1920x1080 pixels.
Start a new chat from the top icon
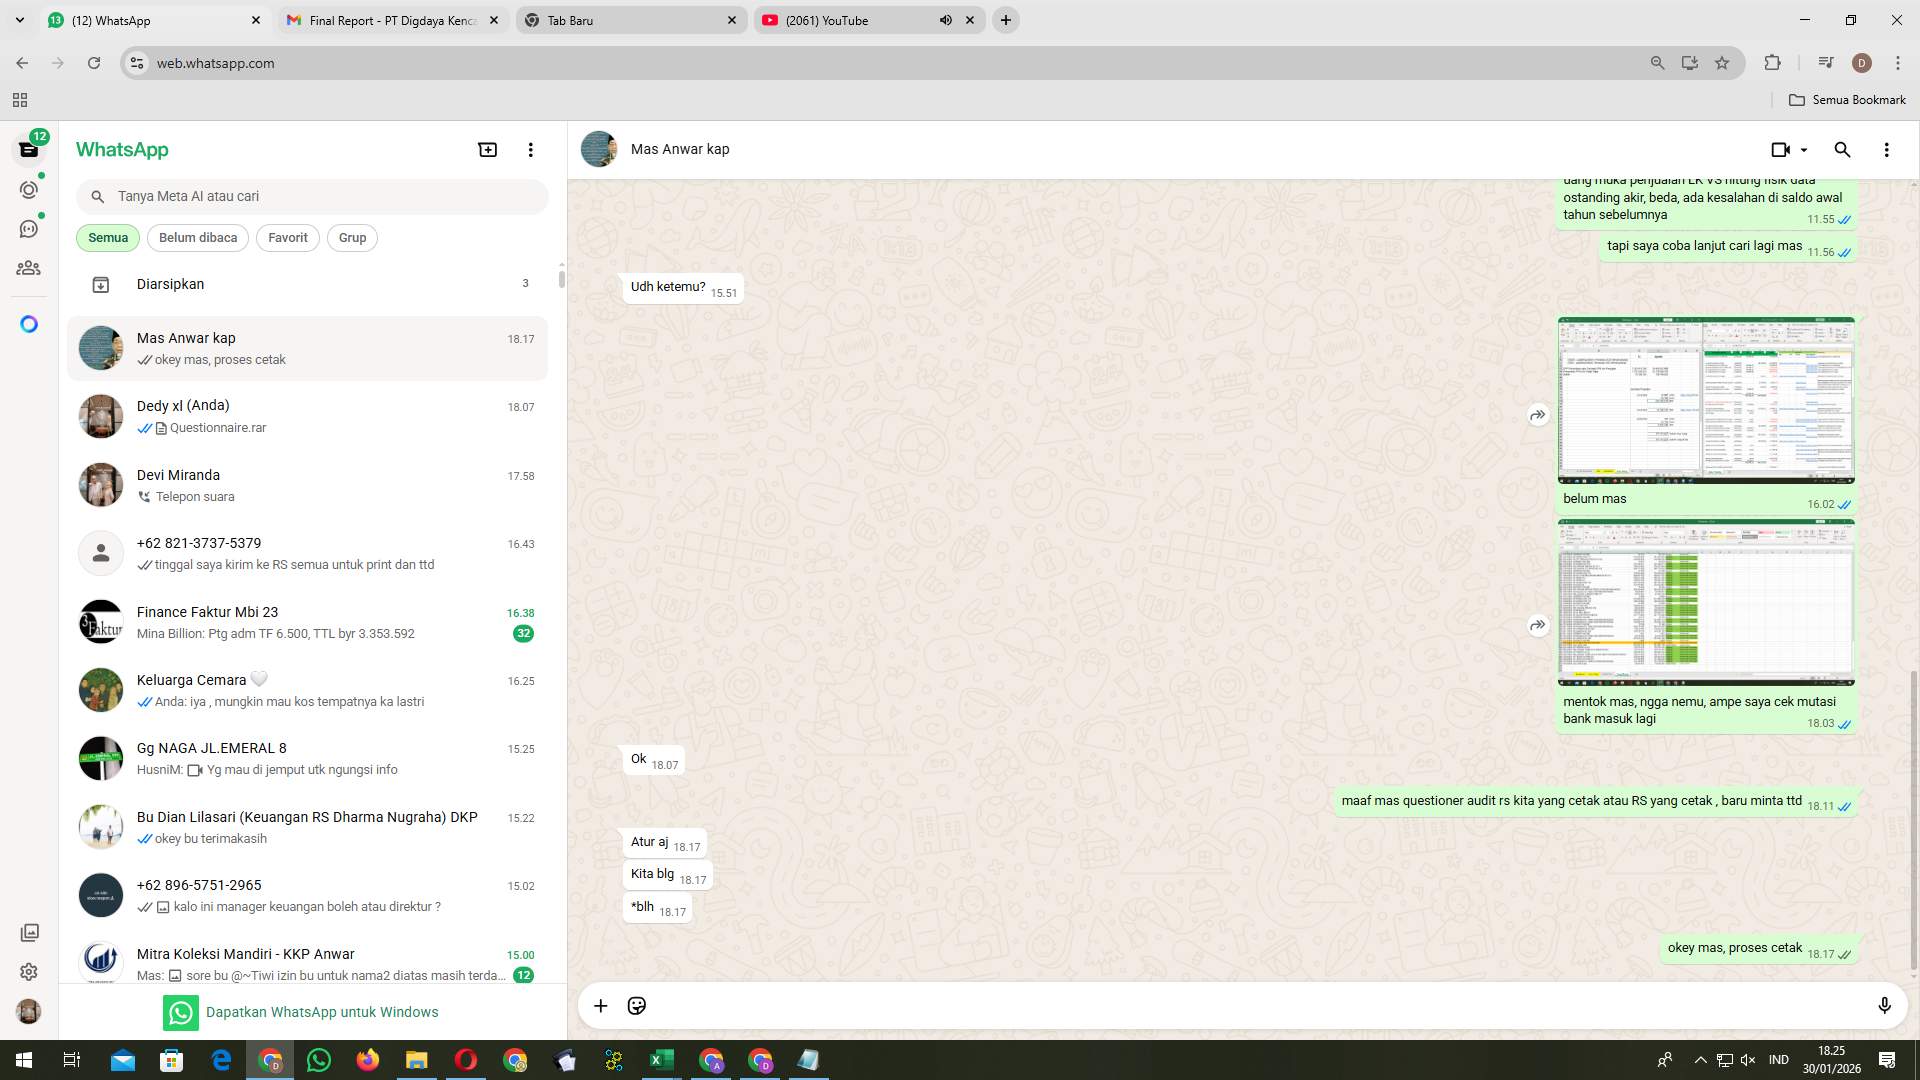click(487, 148)
